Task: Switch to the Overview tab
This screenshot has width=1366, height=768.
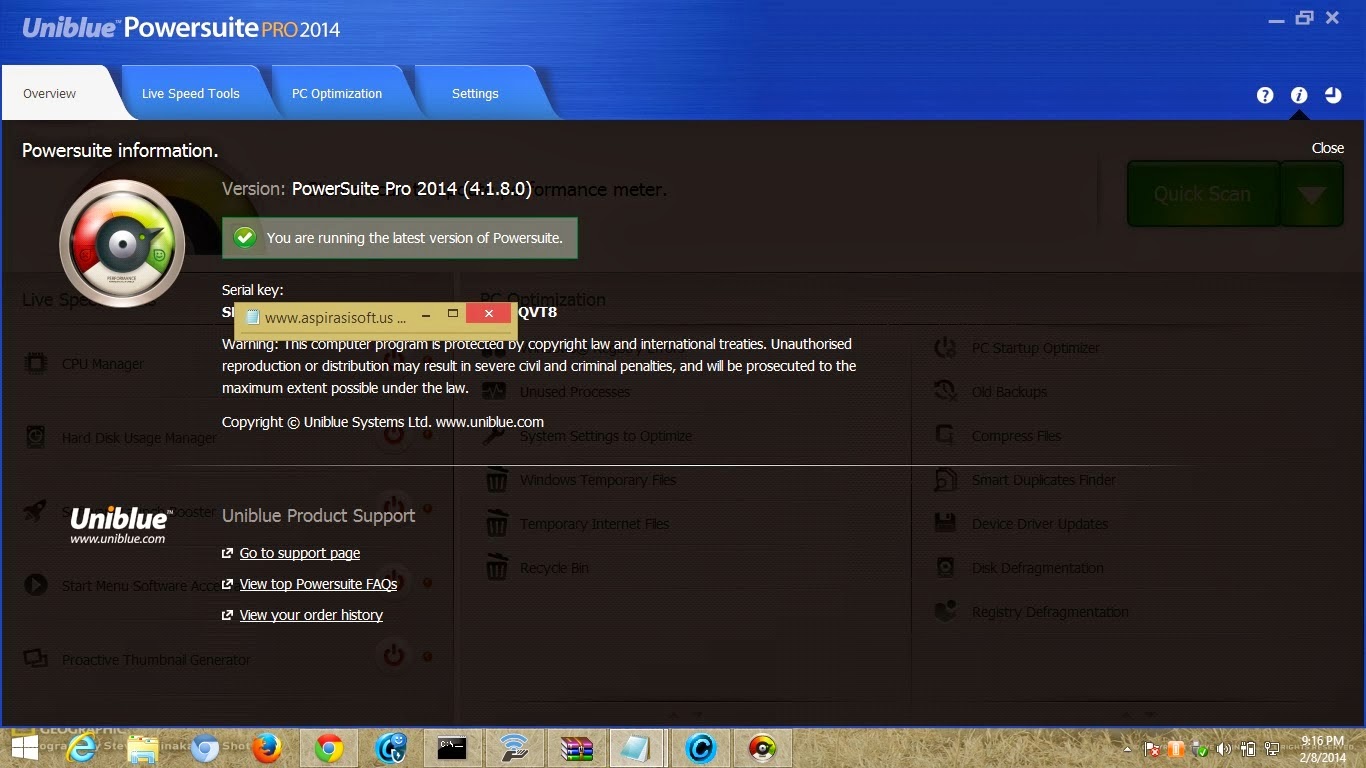Action: [x=50, y=93]
